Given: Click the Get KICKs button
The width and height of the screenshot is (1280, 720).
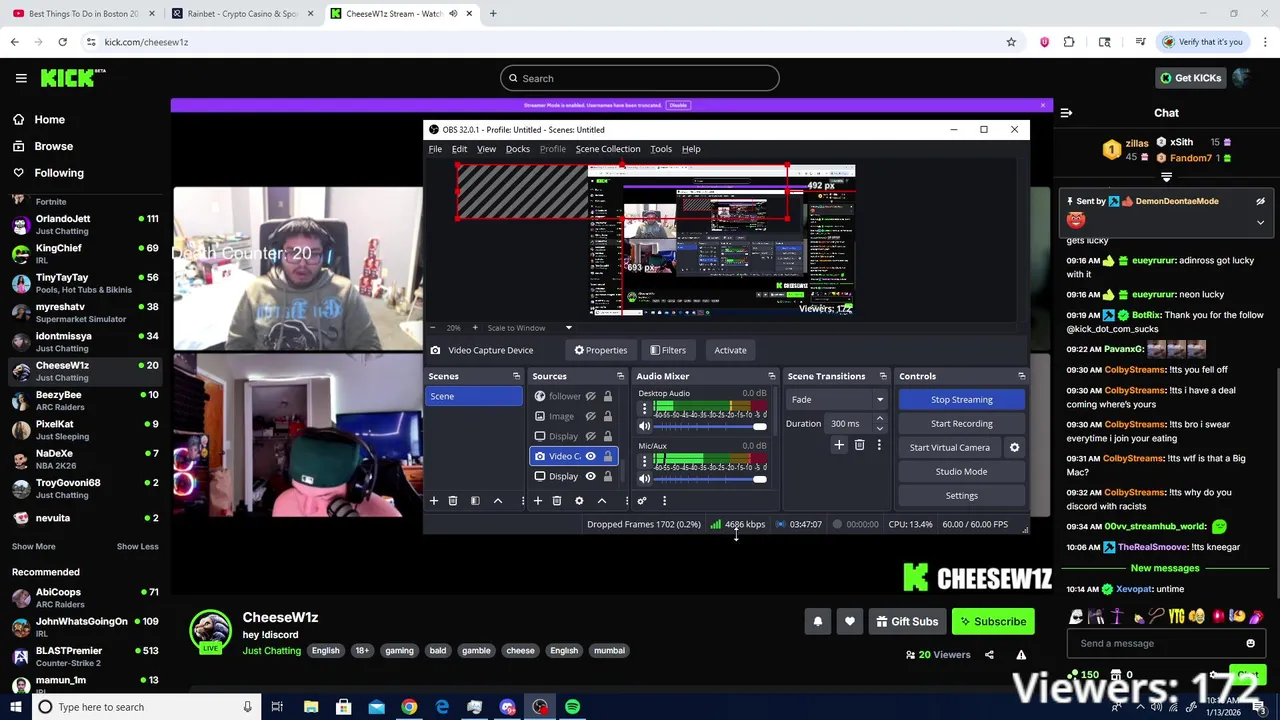Looking at the screenshot, I should pos(1190,78).
